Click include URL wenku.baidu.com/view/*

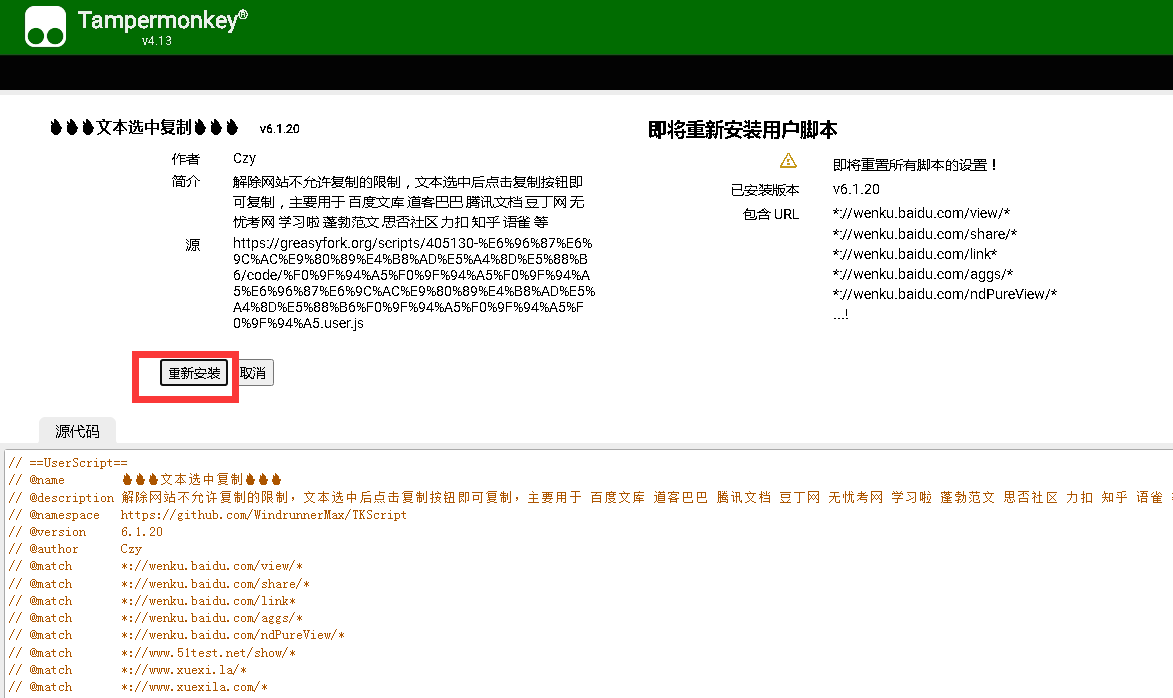[x=922, y=213]
